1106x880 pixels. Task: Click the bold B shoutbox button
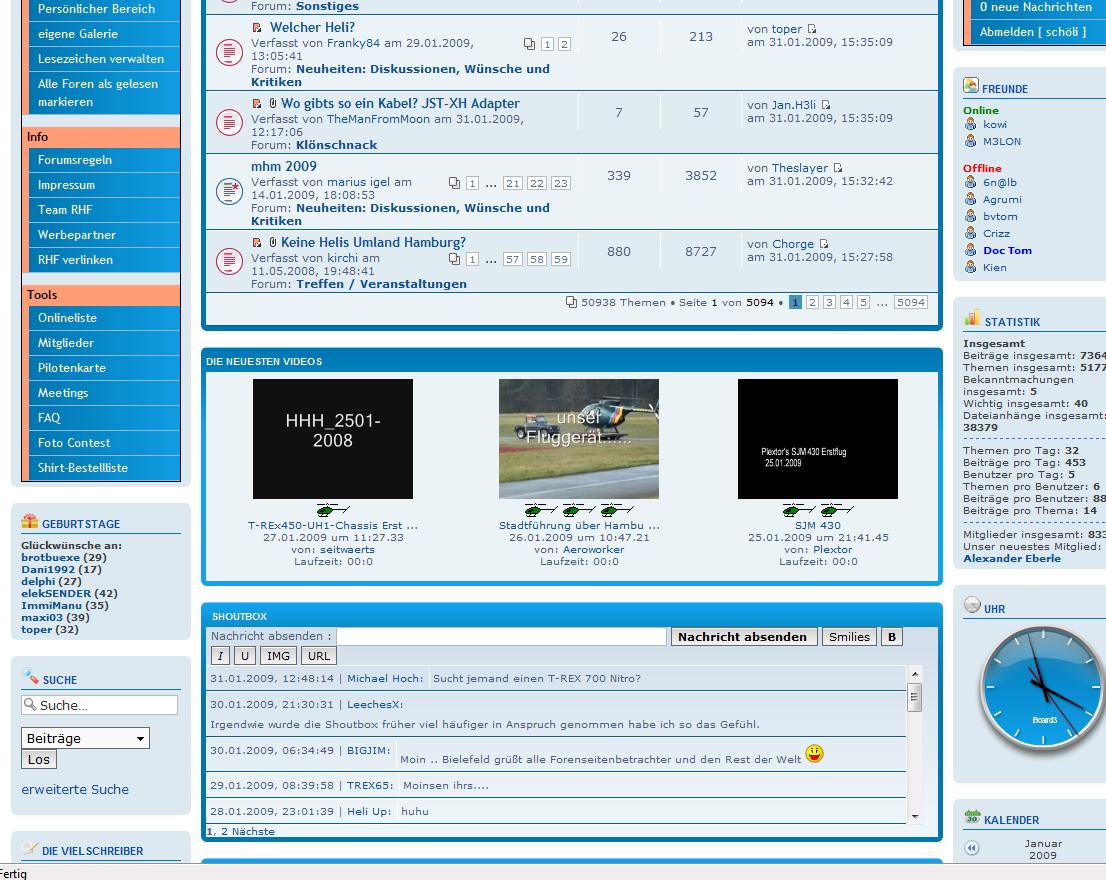coord(891,637)
